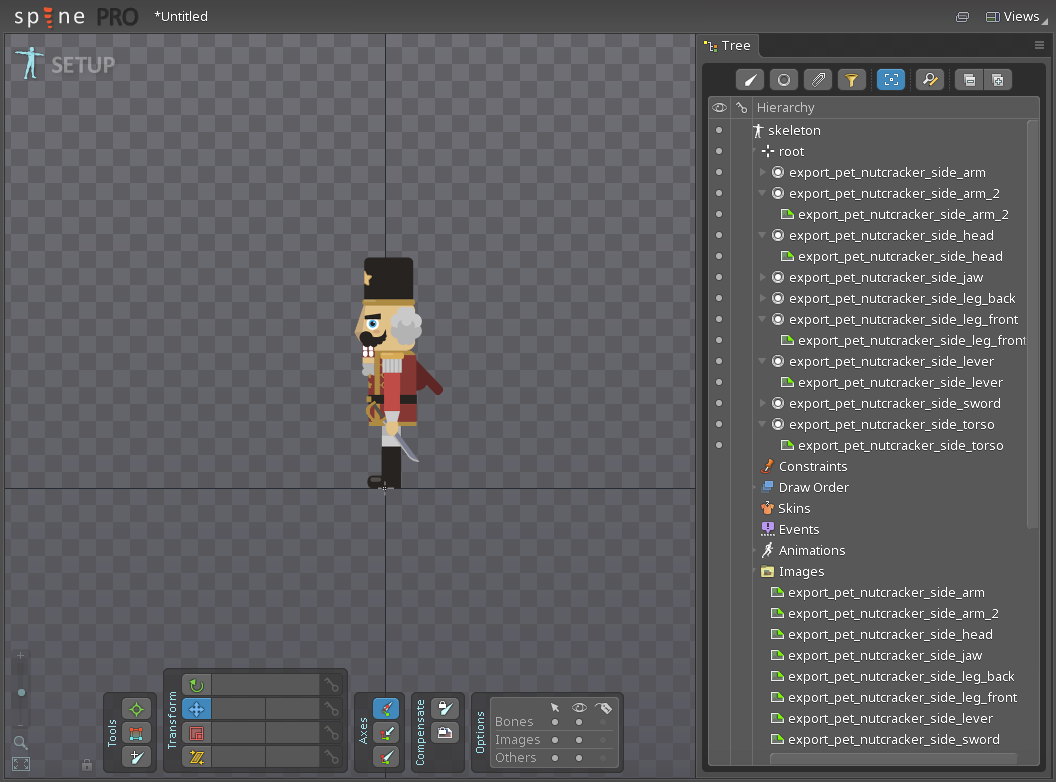The width and height of the screenshot is (1056, 782).
Task: Click the yellow funnel filter icon
Action: coord(850,80)
